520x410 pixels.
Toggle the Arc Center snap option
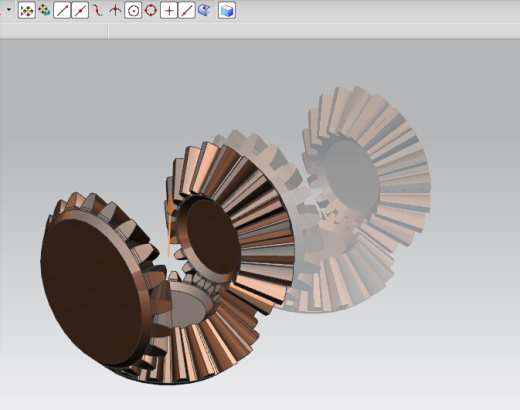133,10
